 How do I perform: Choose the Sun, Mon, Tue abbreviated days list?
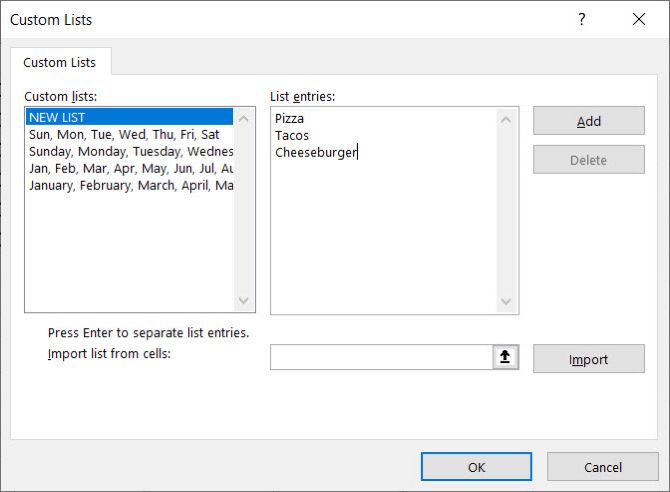click(x=129, y=134)
